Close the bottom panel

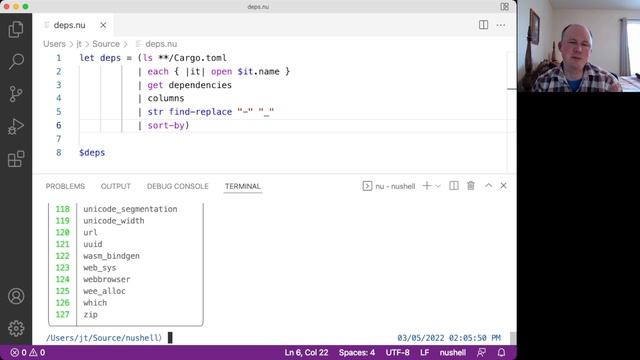point(503,186)
